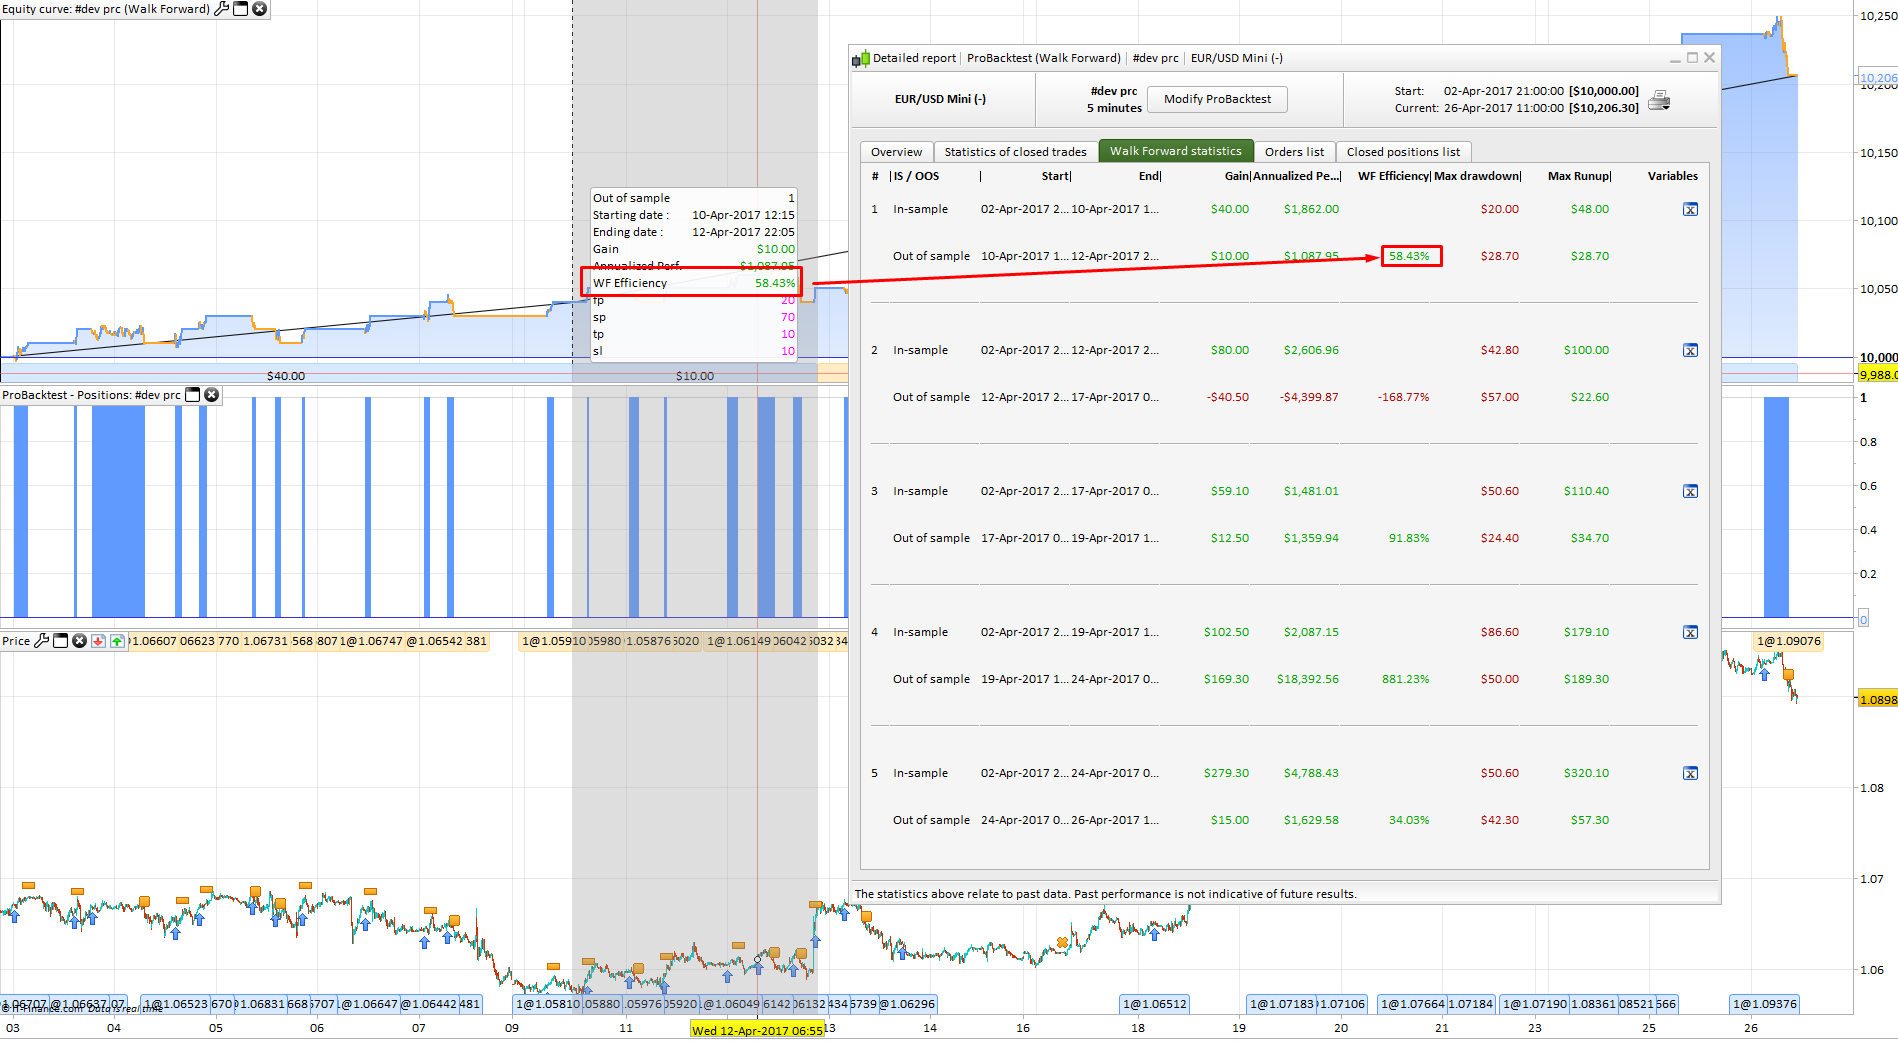The width and height of the screenshot is (1898, 1041).
Task: Show variables for walk forward row 2
Action: click(1690, 350)
